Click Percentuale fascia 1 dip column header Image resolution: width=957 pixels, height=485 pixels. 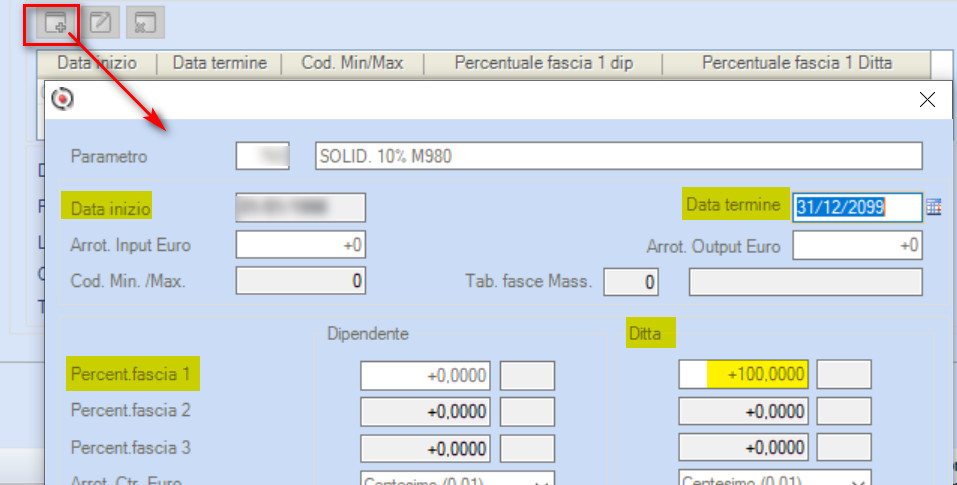click(x=543, y=63)
